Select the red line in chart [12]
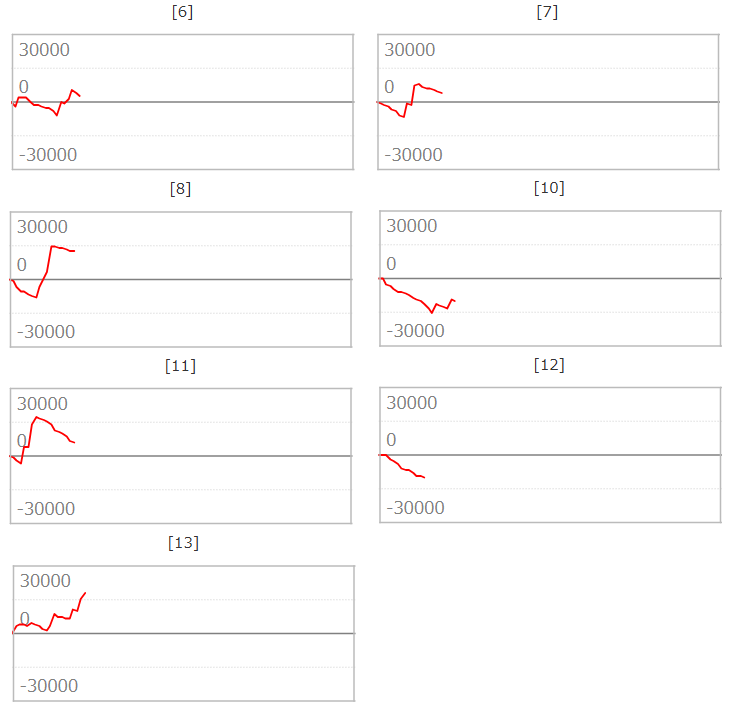 405,468
